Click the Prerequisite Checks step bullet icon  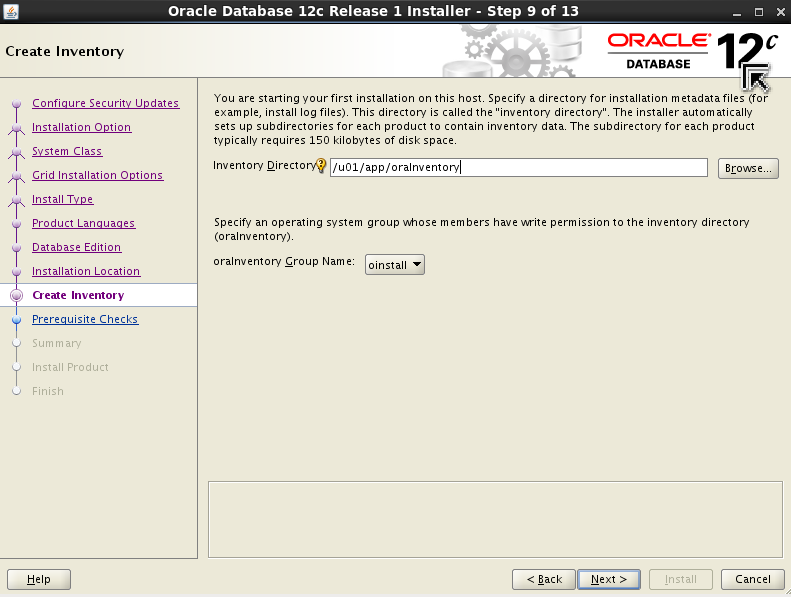[17, 319]
